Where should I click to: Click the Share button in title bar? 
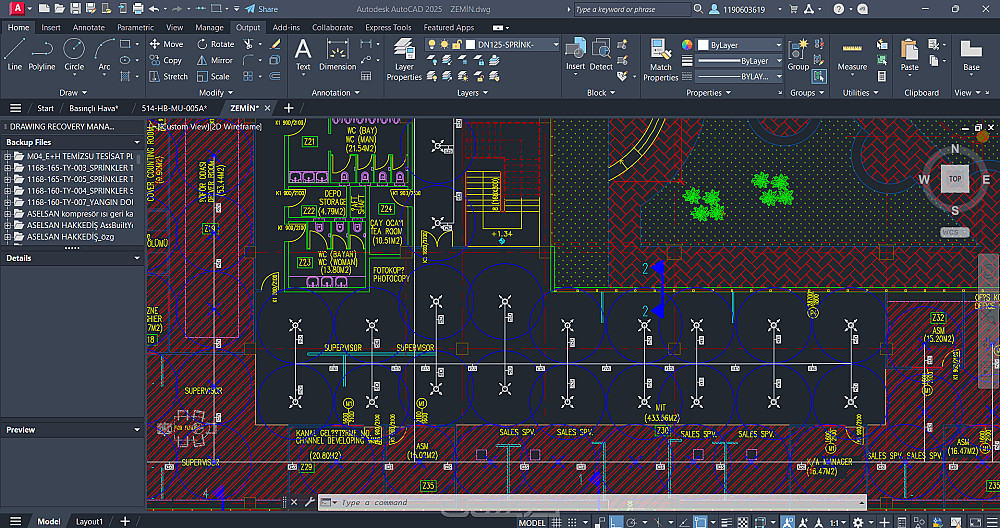261,8
